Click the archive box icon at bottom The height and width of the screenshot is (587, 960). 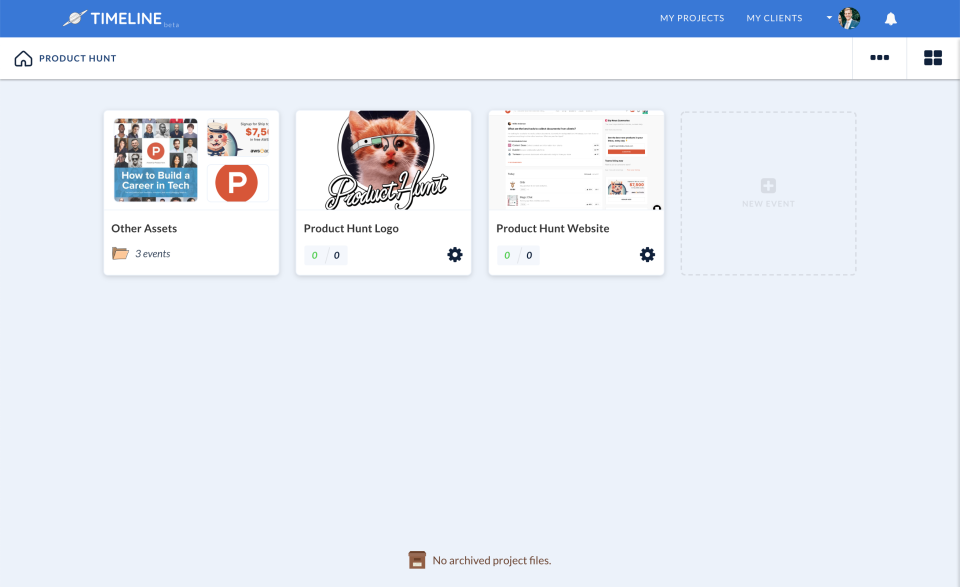pyautogui.click(x=417, y=560)
